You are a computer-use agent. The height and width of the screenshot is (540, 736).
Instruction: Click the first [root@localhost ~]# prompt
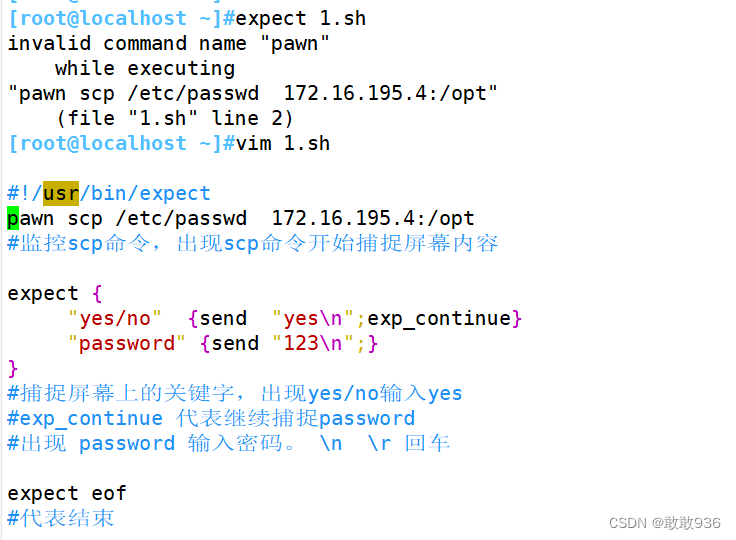click(122, 19)
